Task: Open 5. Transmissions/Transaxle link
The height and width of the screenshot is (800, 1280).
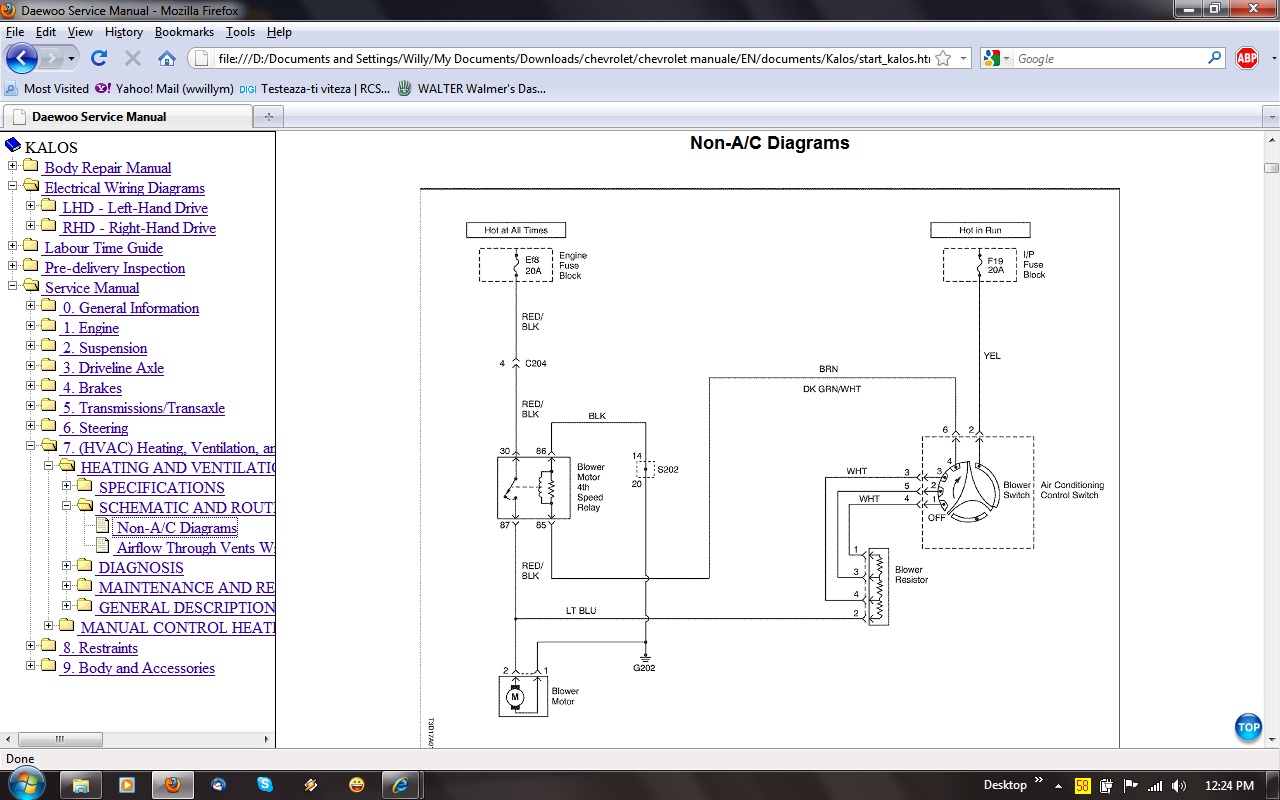Action: (x=144, y=407)
